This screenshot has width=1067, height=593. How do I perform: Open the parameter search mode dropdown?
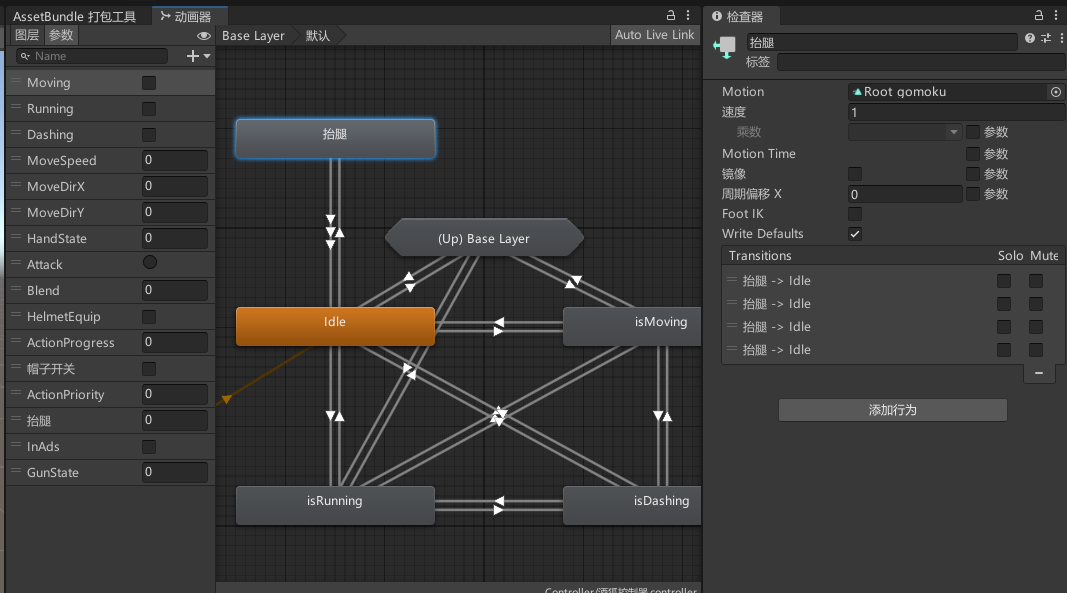point(25,57)
